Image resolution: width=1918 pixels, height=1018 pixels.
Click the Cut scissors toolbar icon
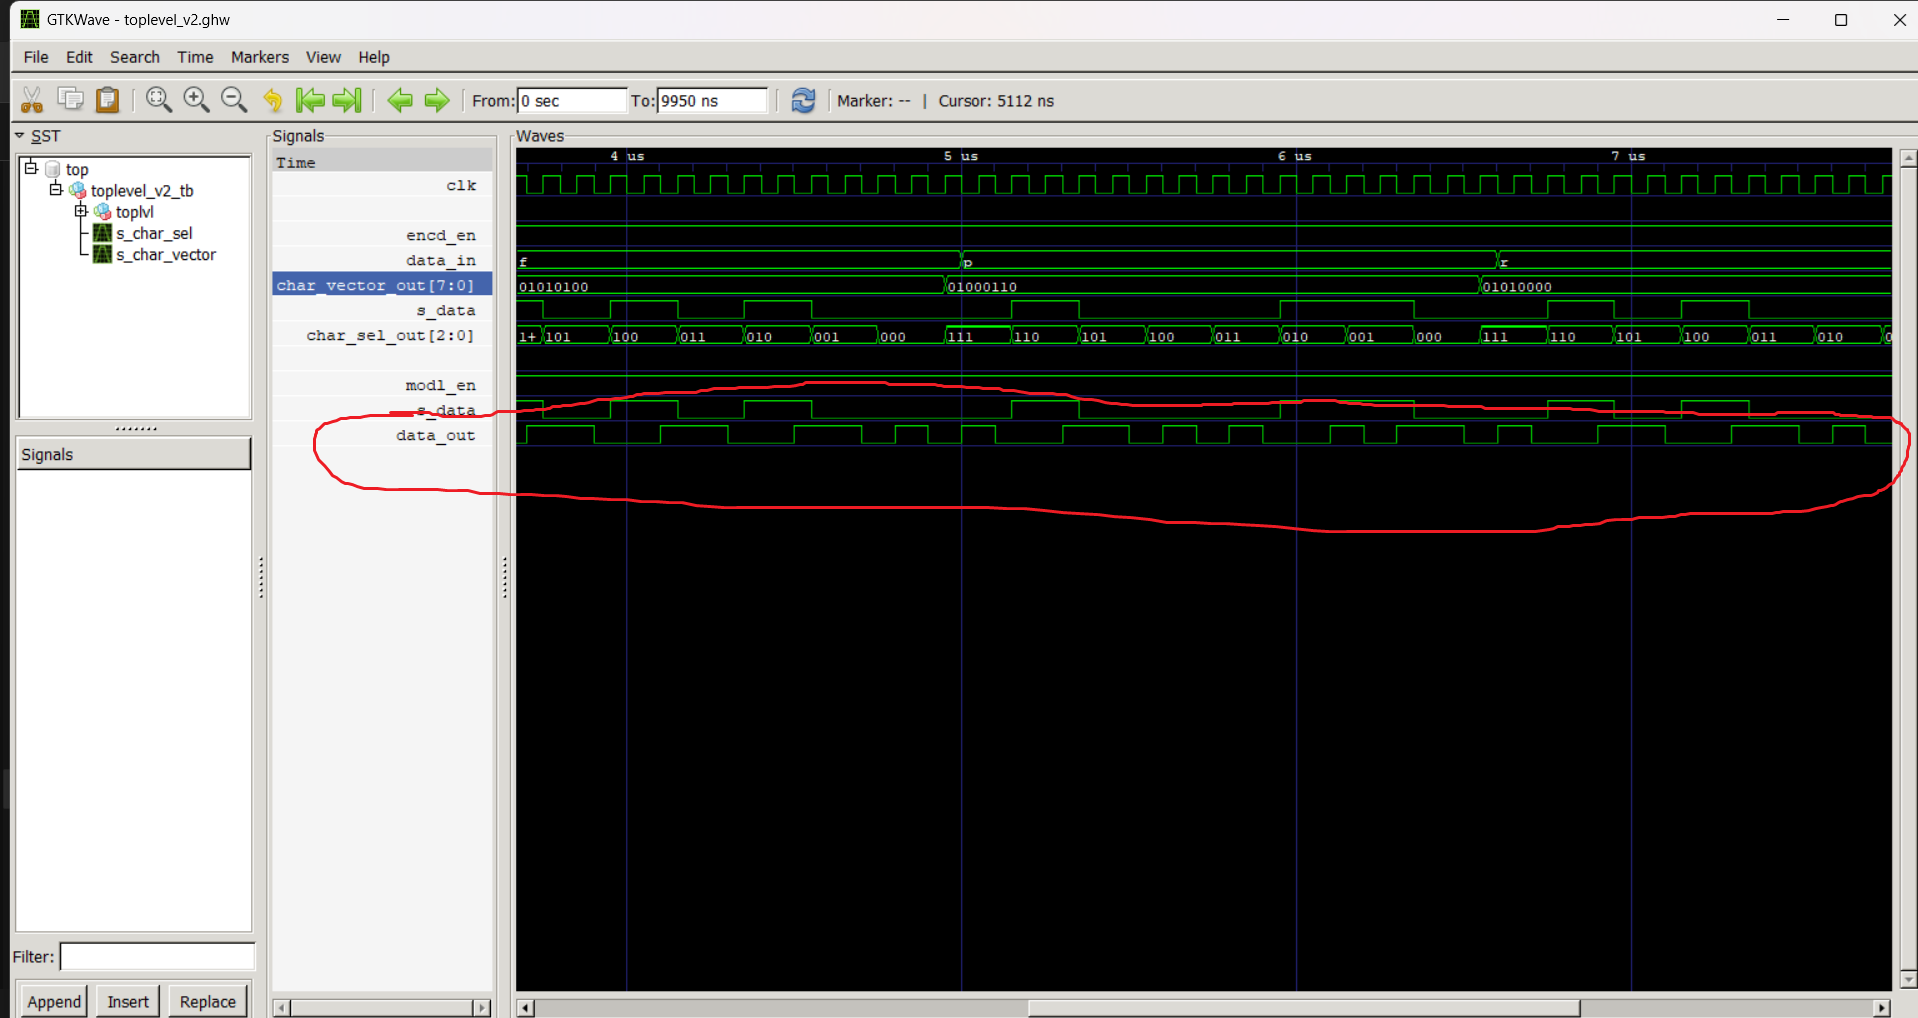coord(32,100)
